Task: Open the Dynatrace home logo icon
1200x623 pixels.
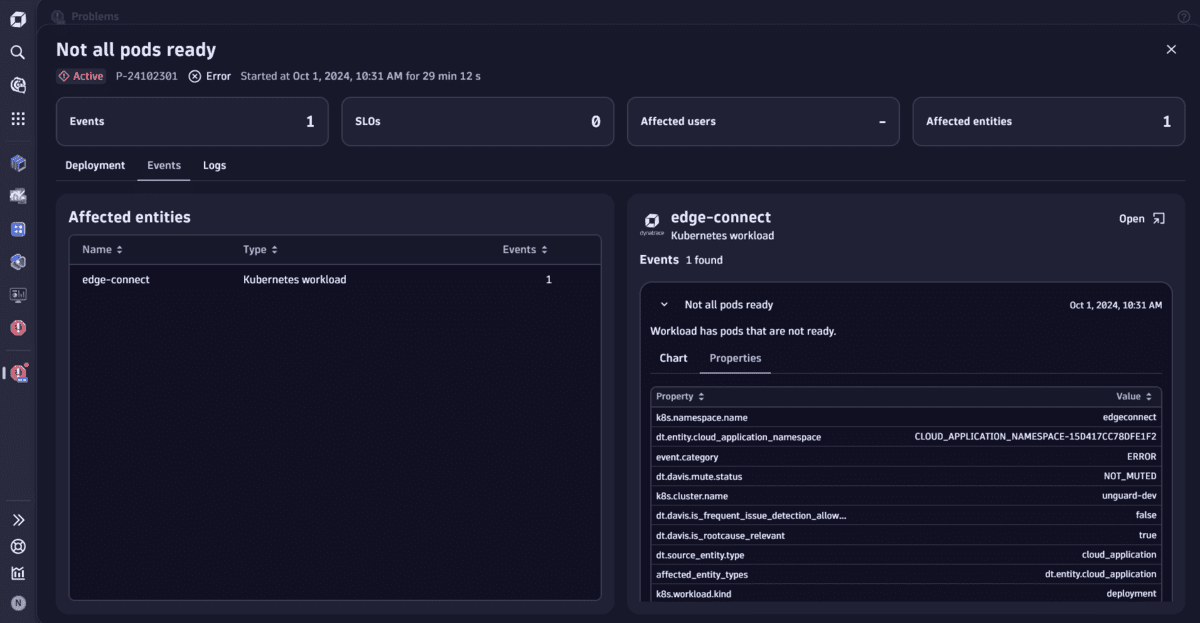Action: click(x=17, y=18)
